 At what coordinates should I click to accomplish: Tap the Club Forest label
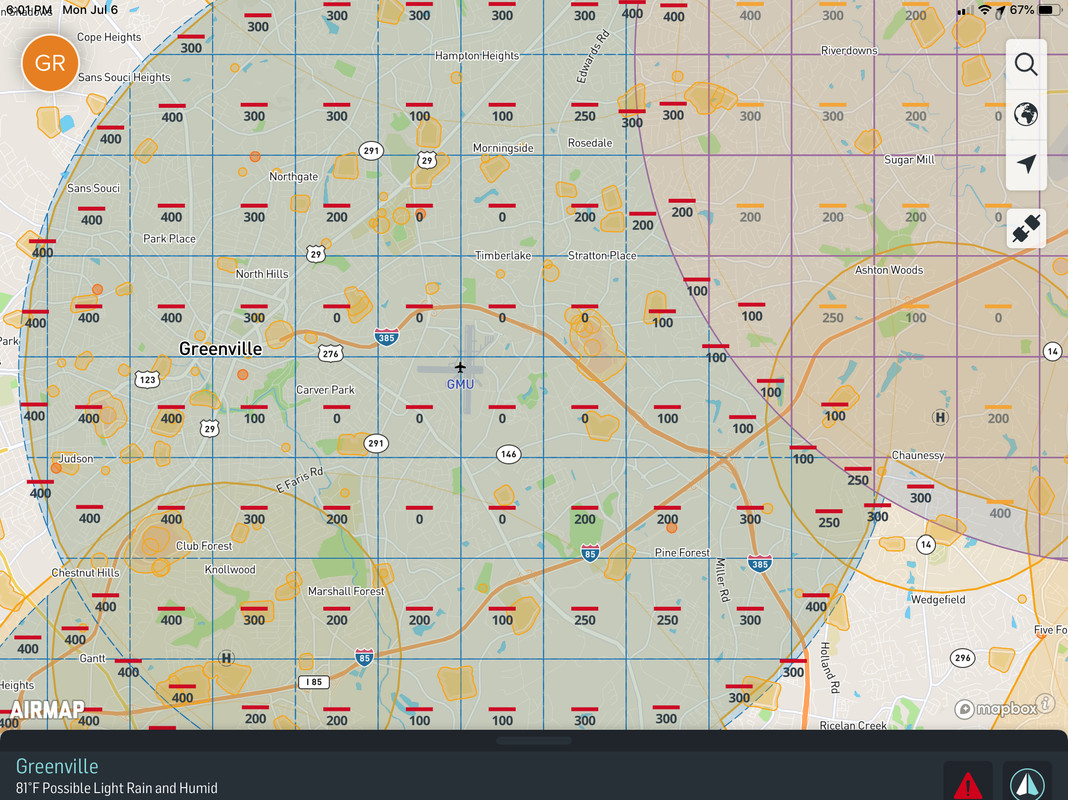(x=204, y=545)
